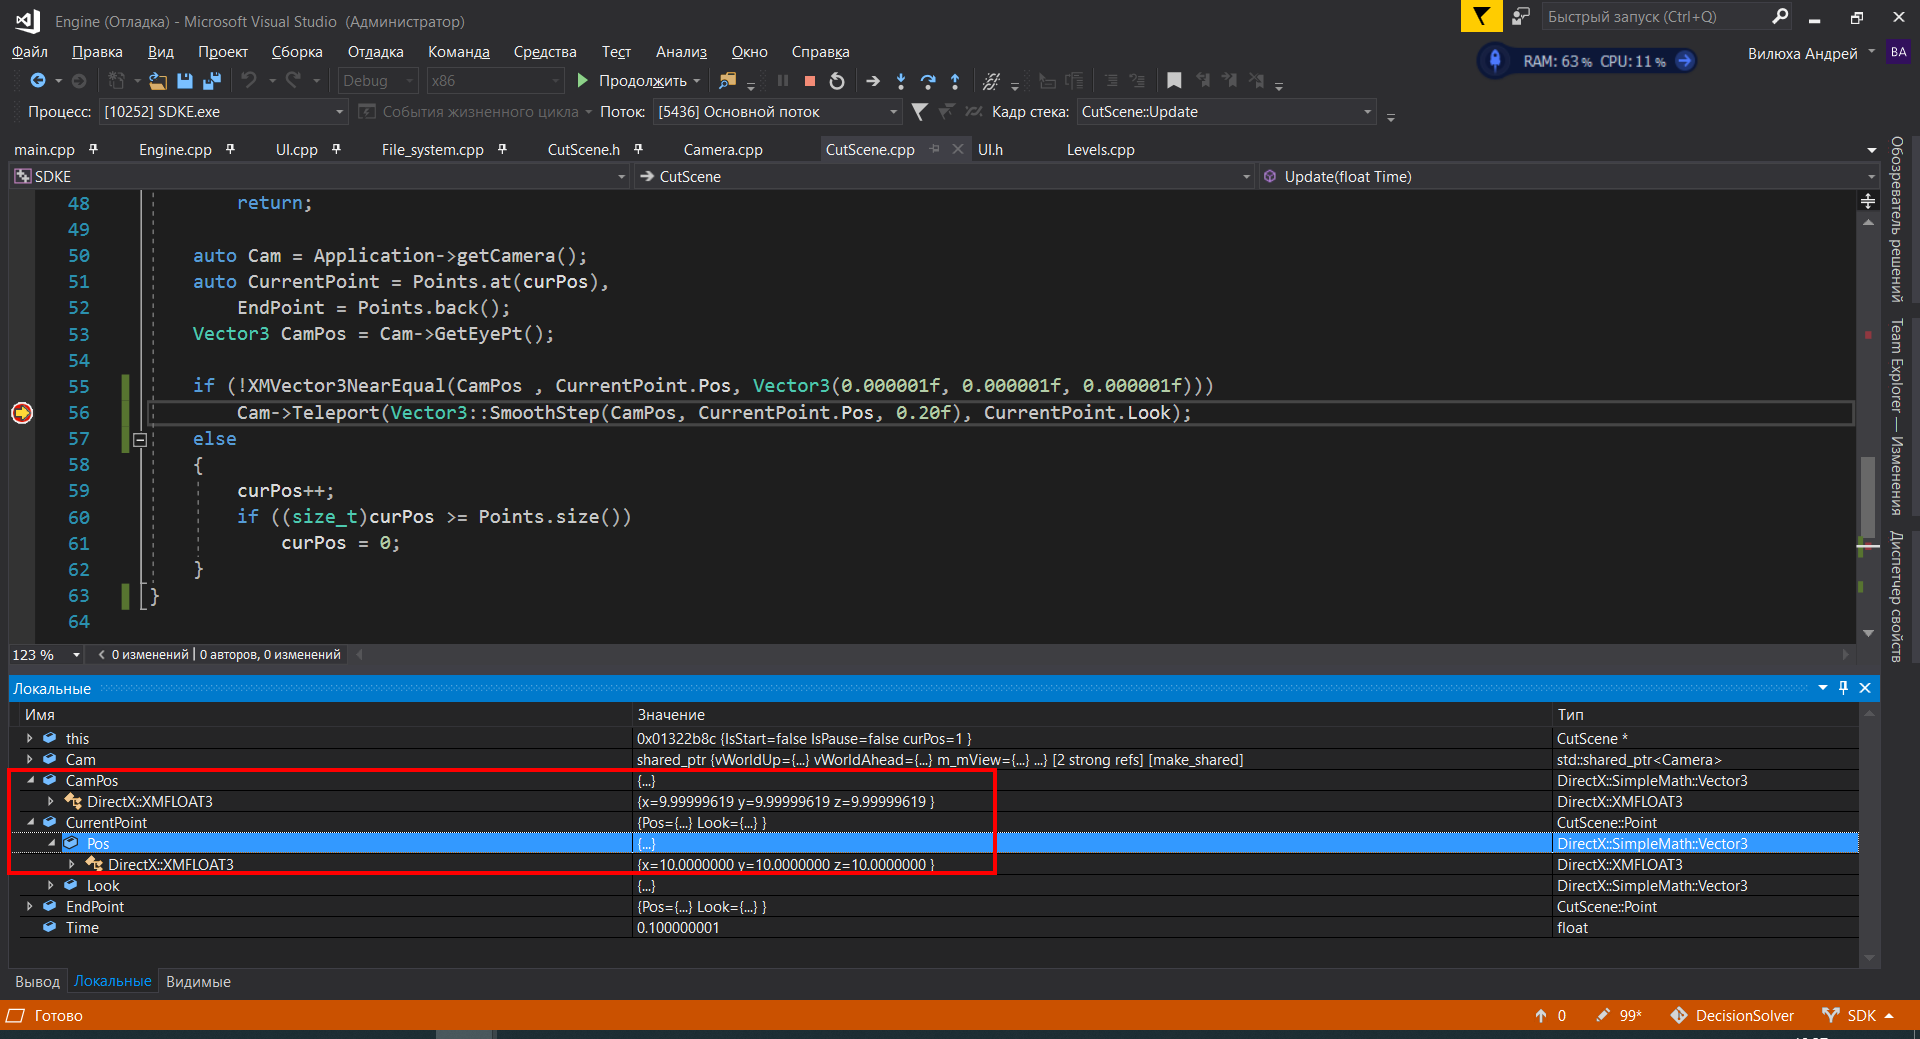
Task: Step Out of the current function
Action: [x=955, y=81]
